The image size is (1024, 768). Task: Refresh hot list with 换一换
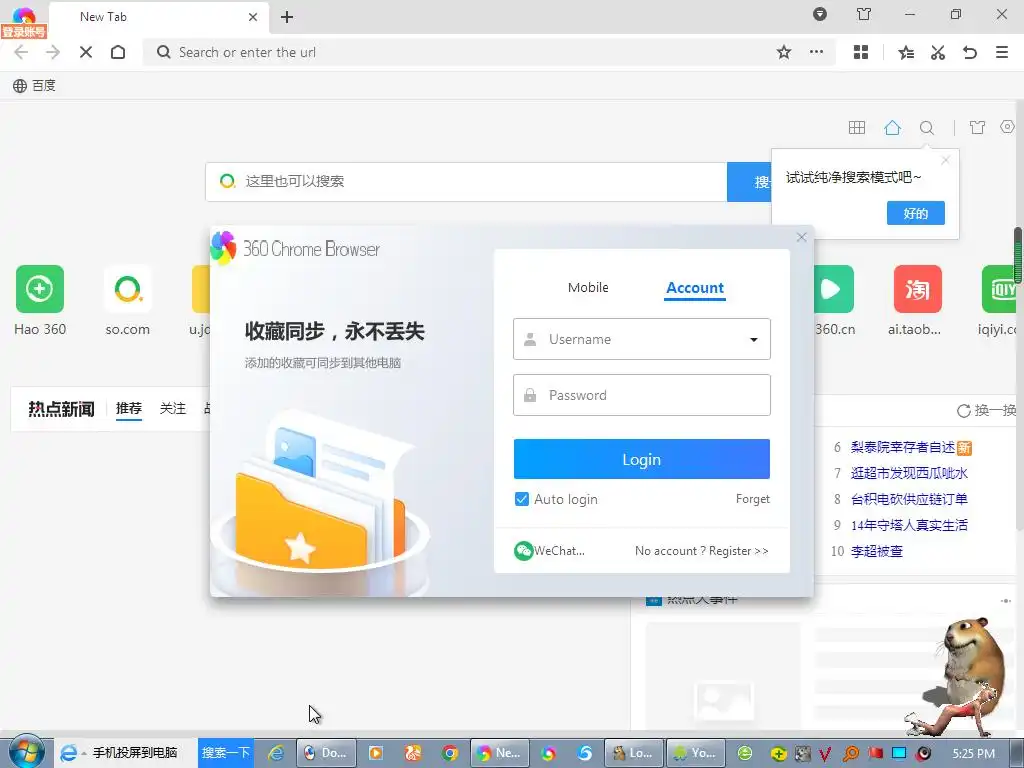[x=986, y=410]
